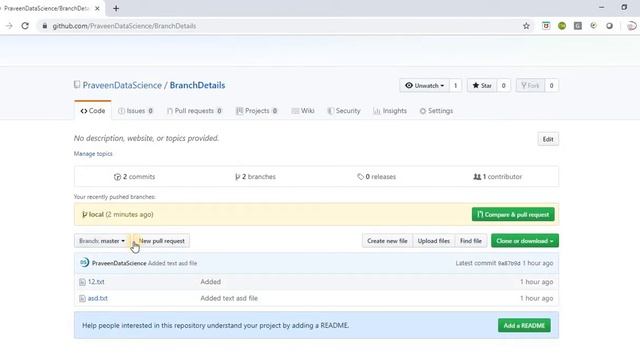View the 0 releases page
The width and height of the screenshot is (640, 360).
coord(376,177)
